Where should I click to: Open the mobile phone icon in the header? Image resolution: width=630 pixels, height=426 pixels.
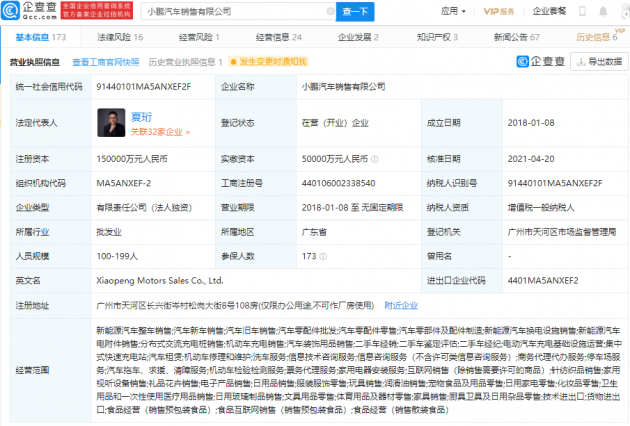[x=582, y=11]
